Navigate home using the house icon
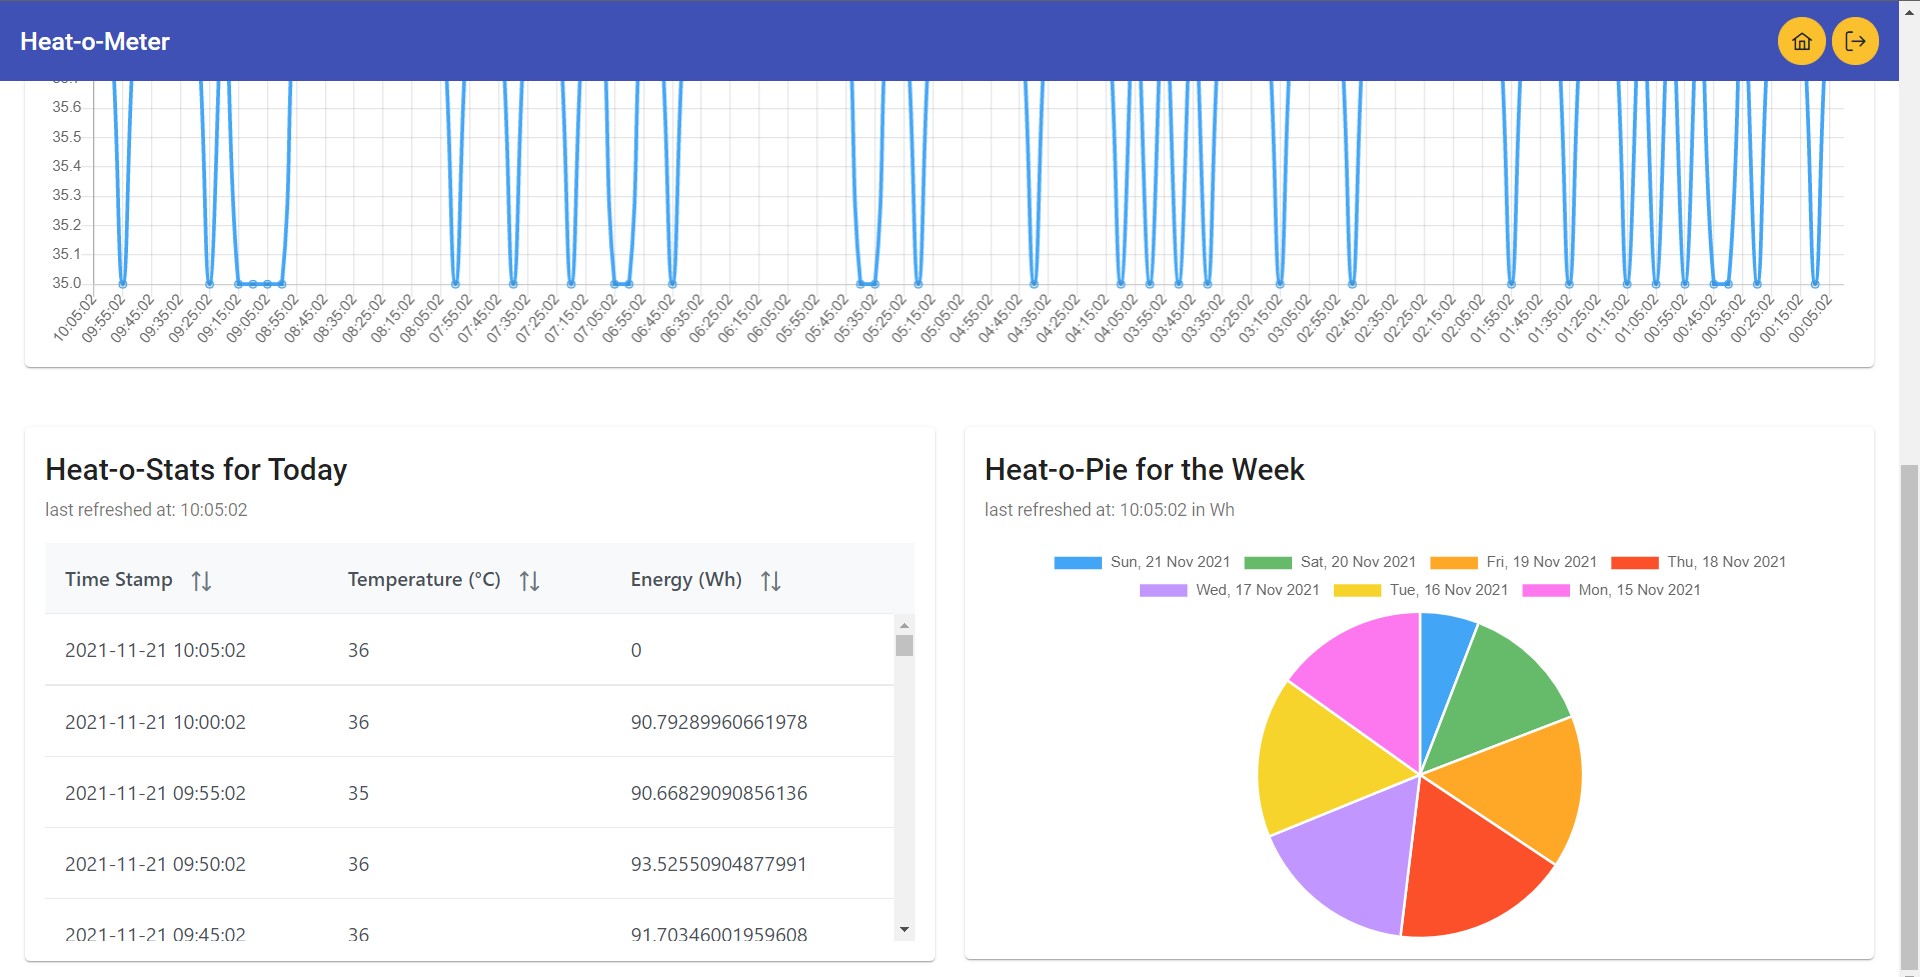This screenshot has height=977, width=1920. [1802, 41]
